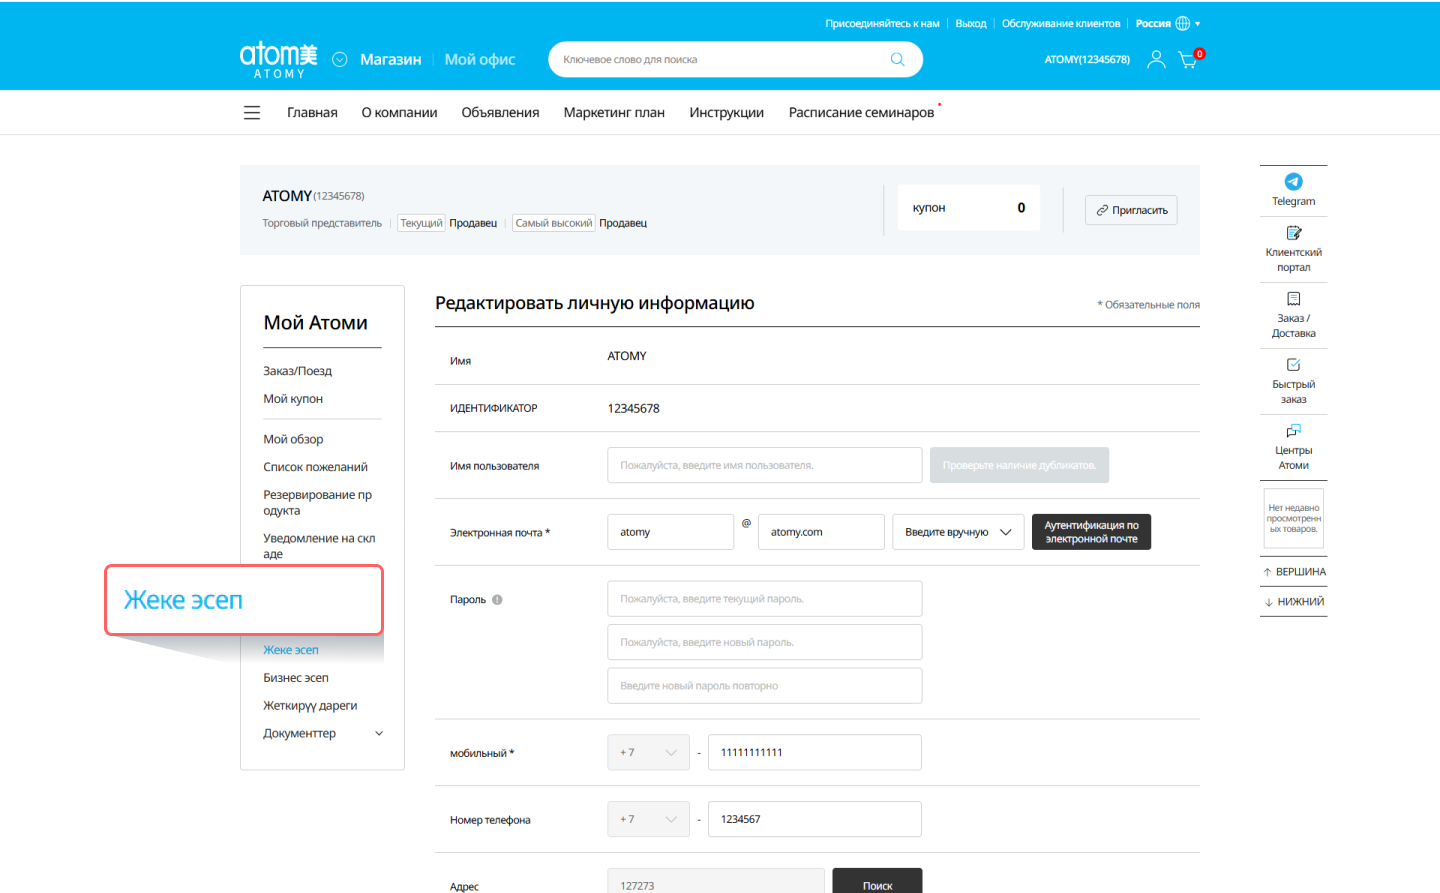Open the hamburger menu icon

pos(252,113)
